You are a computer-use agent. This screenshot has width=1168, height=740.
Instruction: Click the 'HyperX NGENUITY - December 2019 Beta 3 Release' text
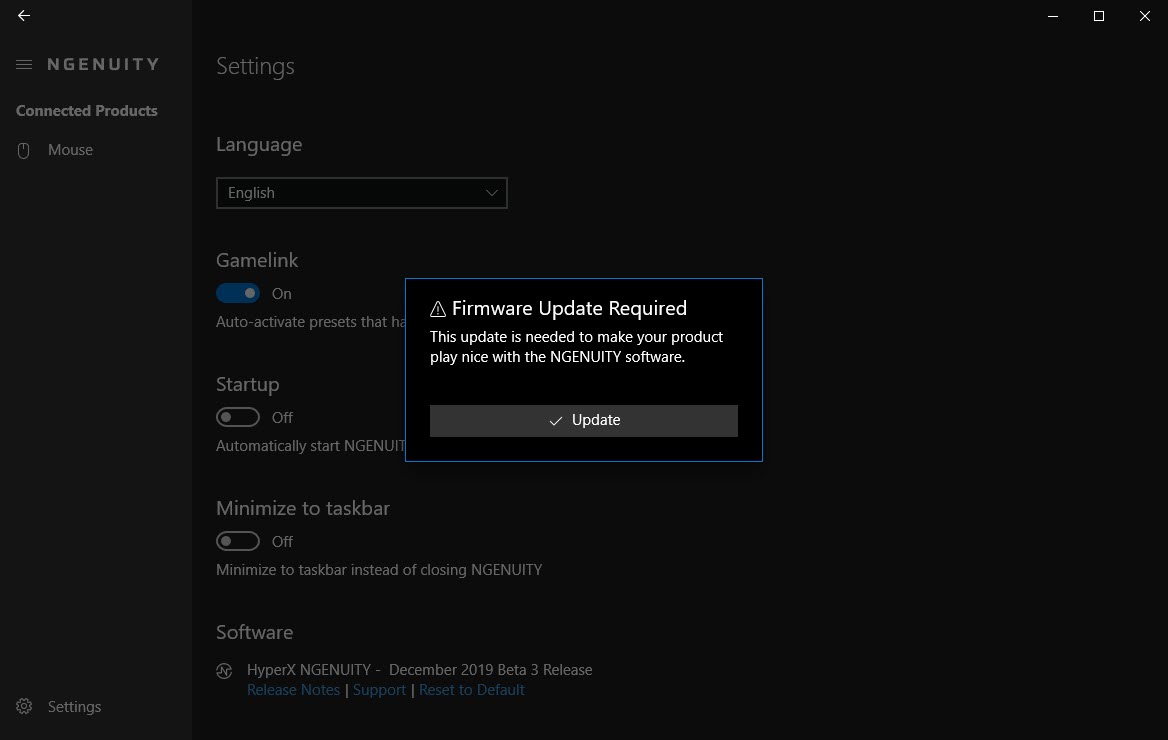click(419, 670)
